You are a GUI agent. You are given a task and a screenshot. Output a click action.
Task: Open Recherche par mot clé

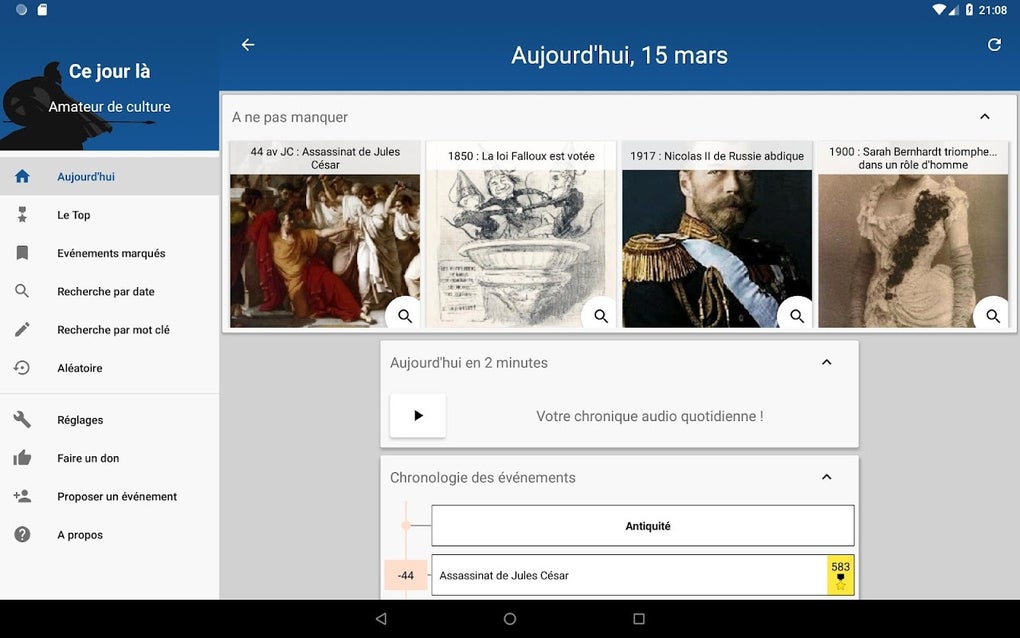click(109, 330)
